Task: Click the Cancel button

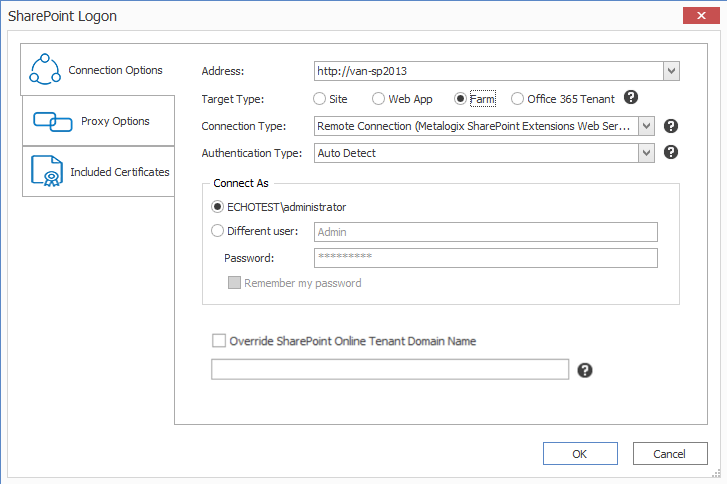Action: 669,453
